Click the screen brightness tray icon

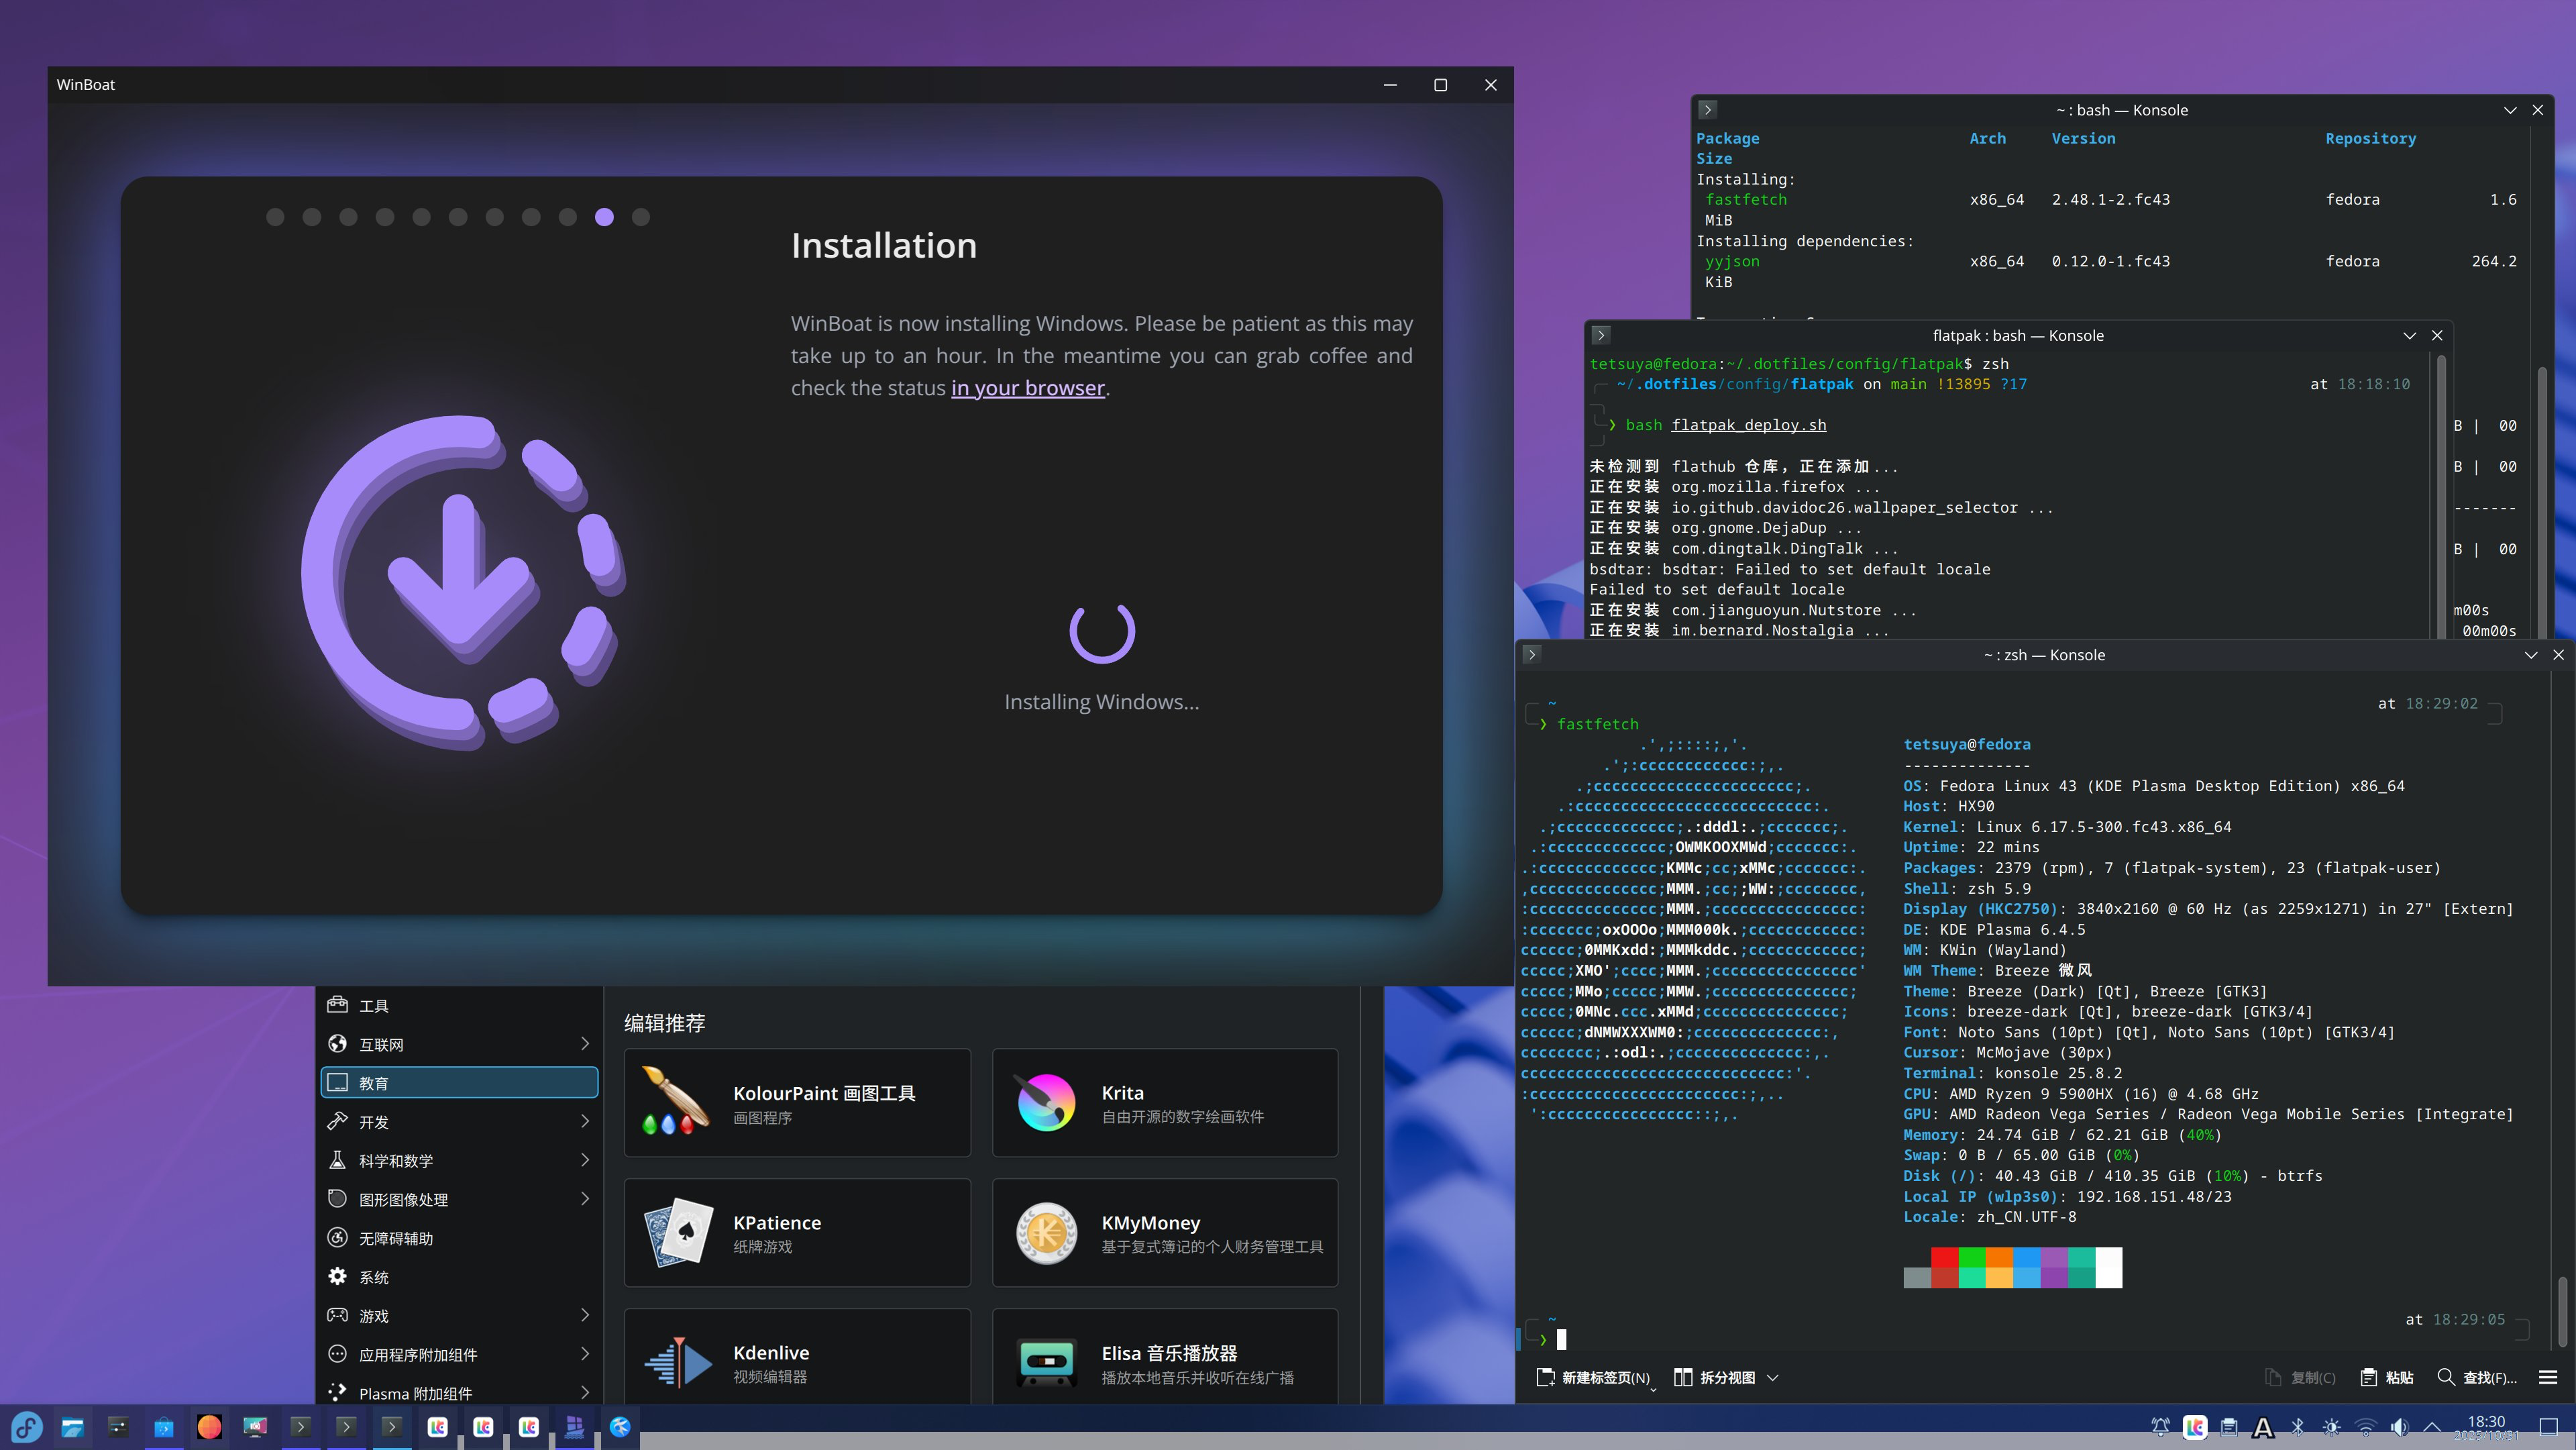(2331, 1427)
